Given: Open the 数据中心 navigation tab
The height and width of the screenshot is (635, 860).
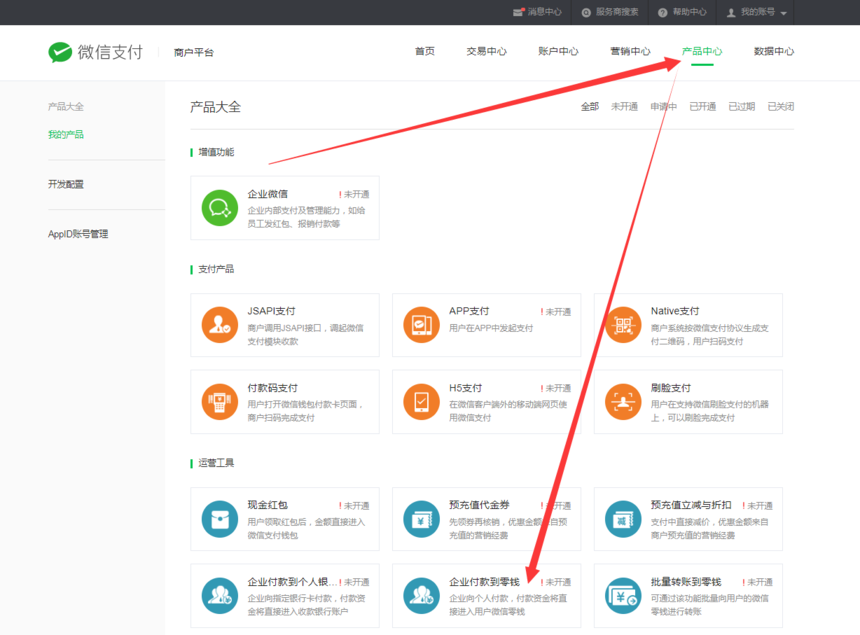Looking at the screenshot, I should click(774, 52).
